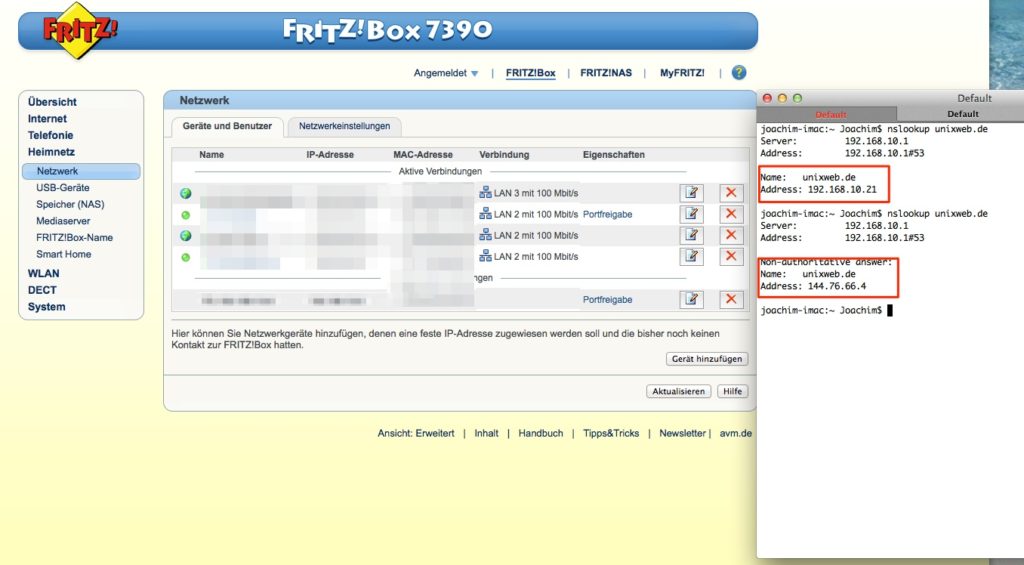Click the Verbindung column header
Screen dimensions: 1024x565
504,155
